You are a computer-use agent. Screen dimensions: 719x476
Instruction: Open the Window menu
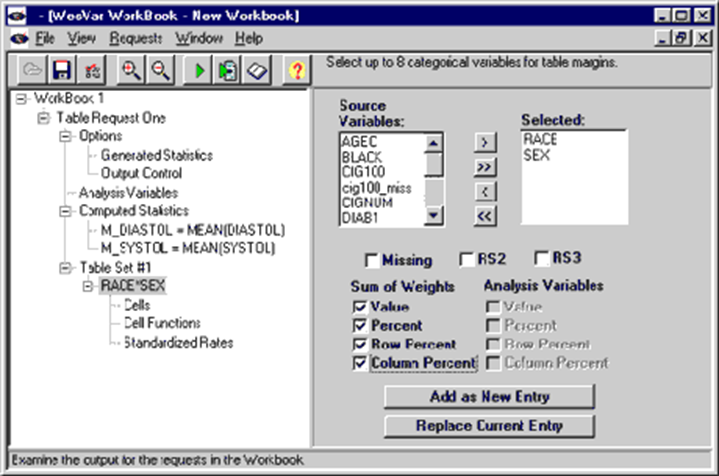click(x=199, y=38)
